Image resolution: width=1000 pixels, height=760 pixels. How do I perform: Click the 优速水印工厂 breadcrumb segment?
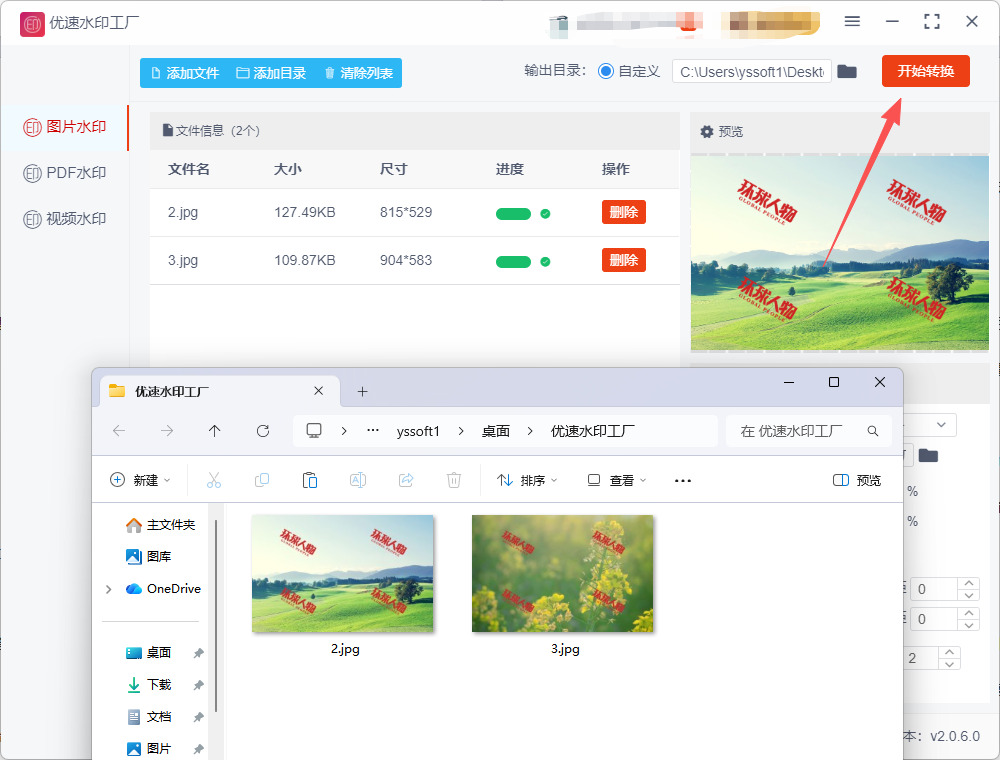pyautogui.click(x=592, y=432)
